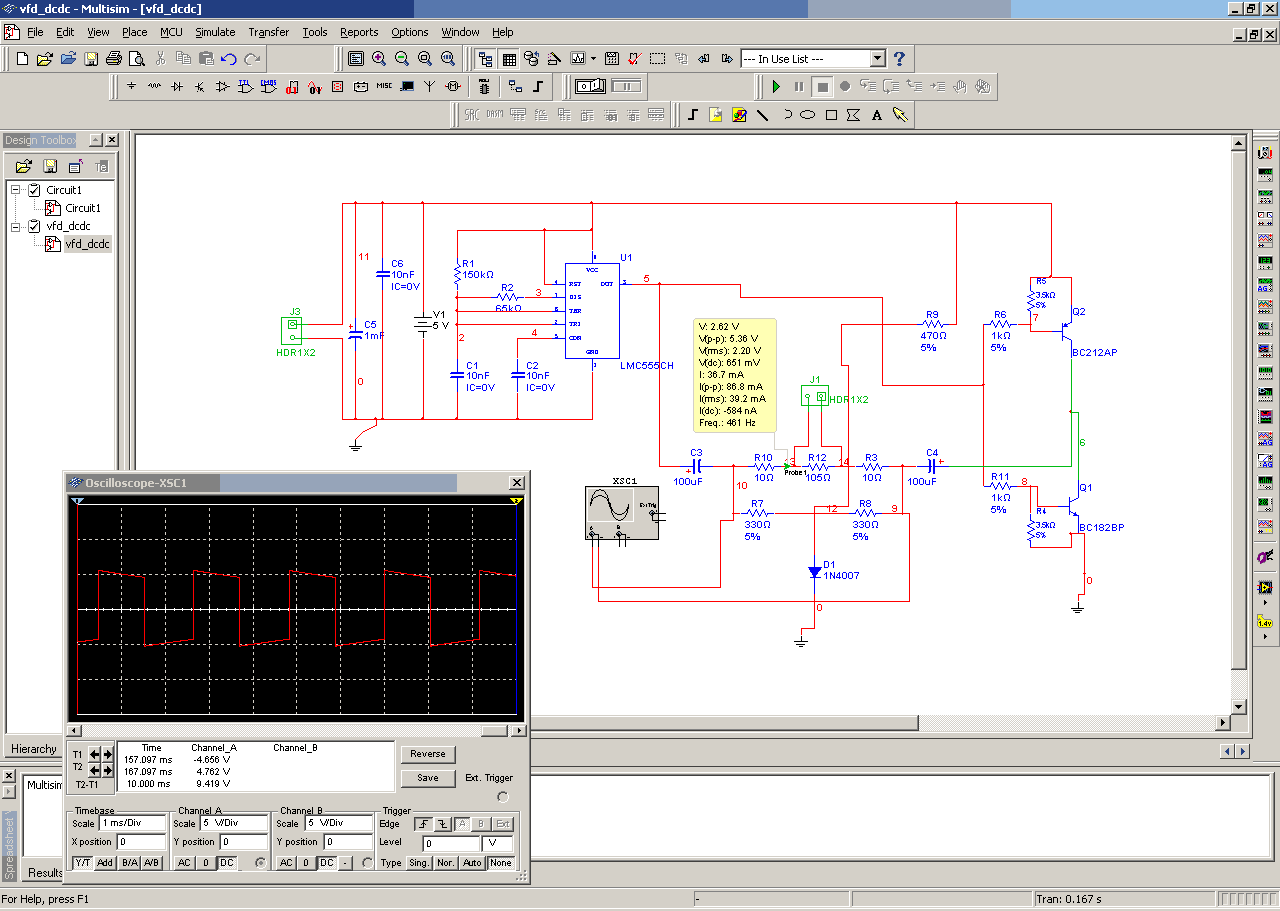The height and width of the screenshot is (911, 1280).
Task: Open the Grapher tool icon
Action: tap(578, 59)
